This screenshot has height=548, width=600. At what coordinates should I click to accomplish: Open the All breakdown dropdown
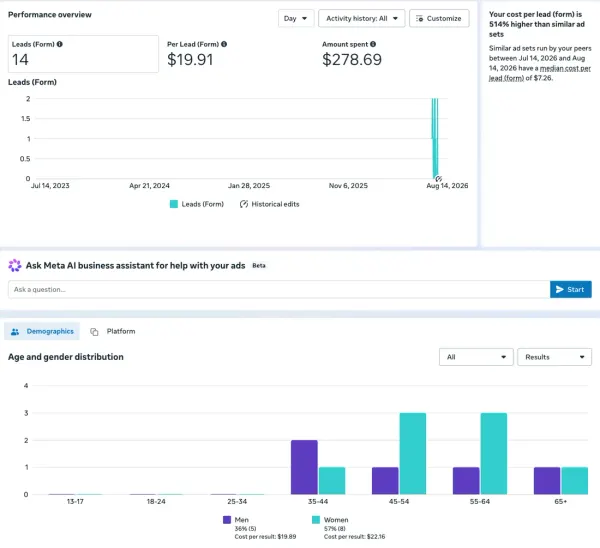(x=476, y=357)
